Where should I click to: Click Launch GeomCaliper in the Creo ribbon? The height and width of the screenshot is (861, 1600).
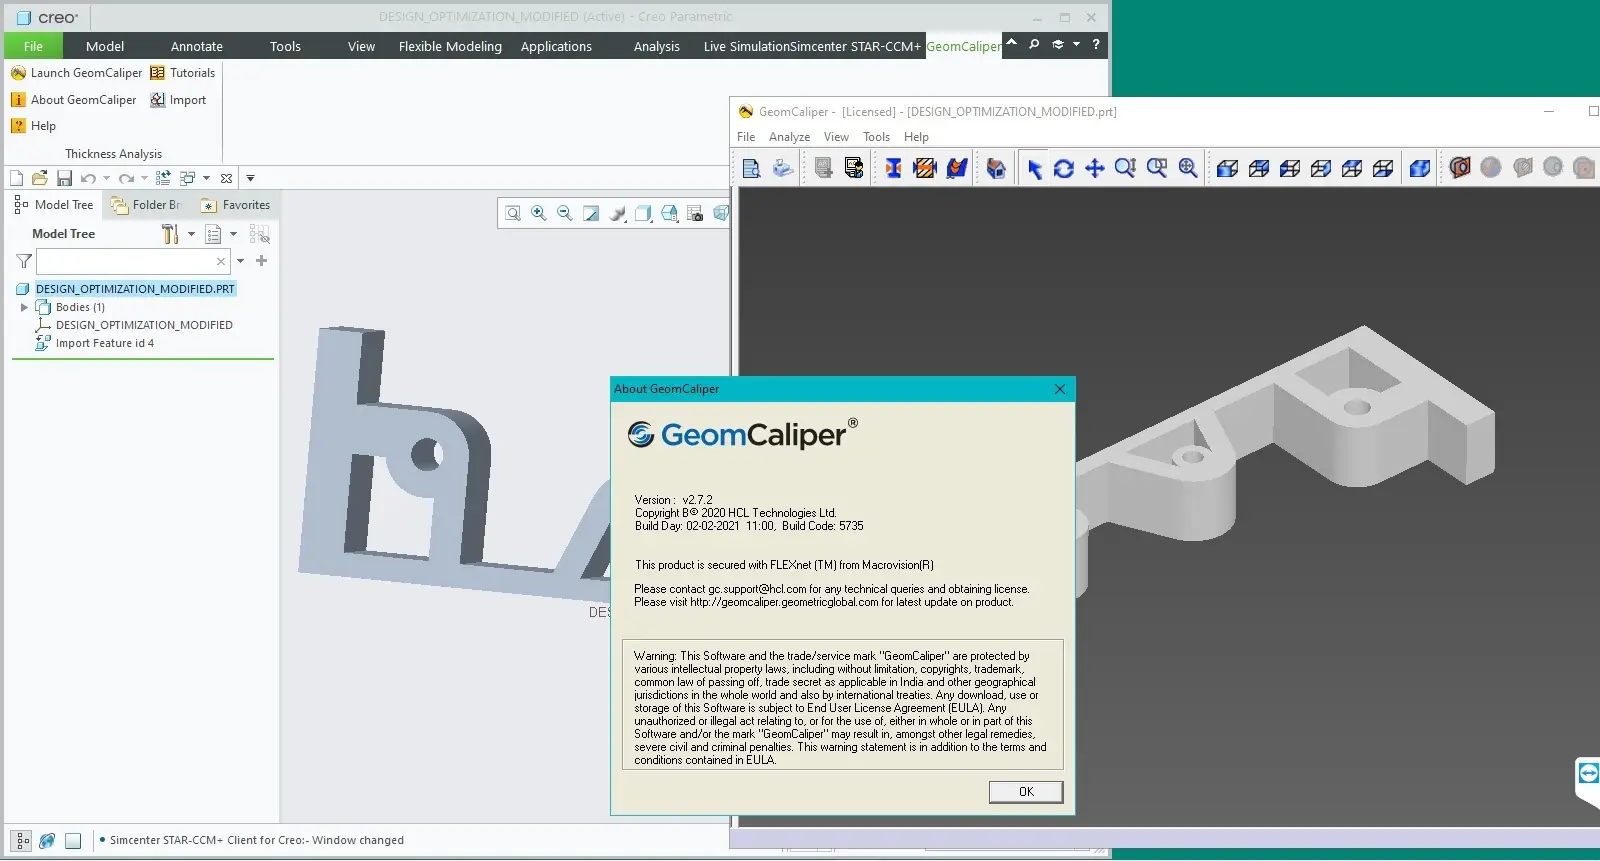click(x=77, y=73)
